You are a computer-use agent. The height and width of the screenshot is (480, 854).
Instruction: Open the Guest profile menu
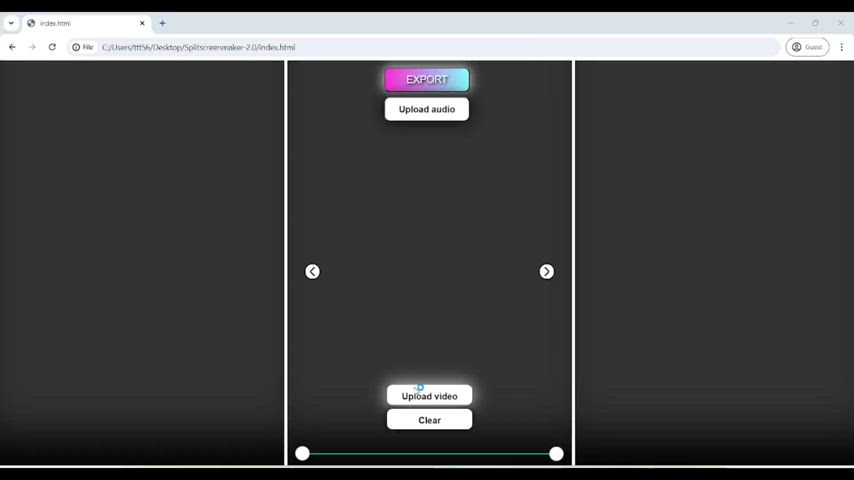tap(807, 47)
